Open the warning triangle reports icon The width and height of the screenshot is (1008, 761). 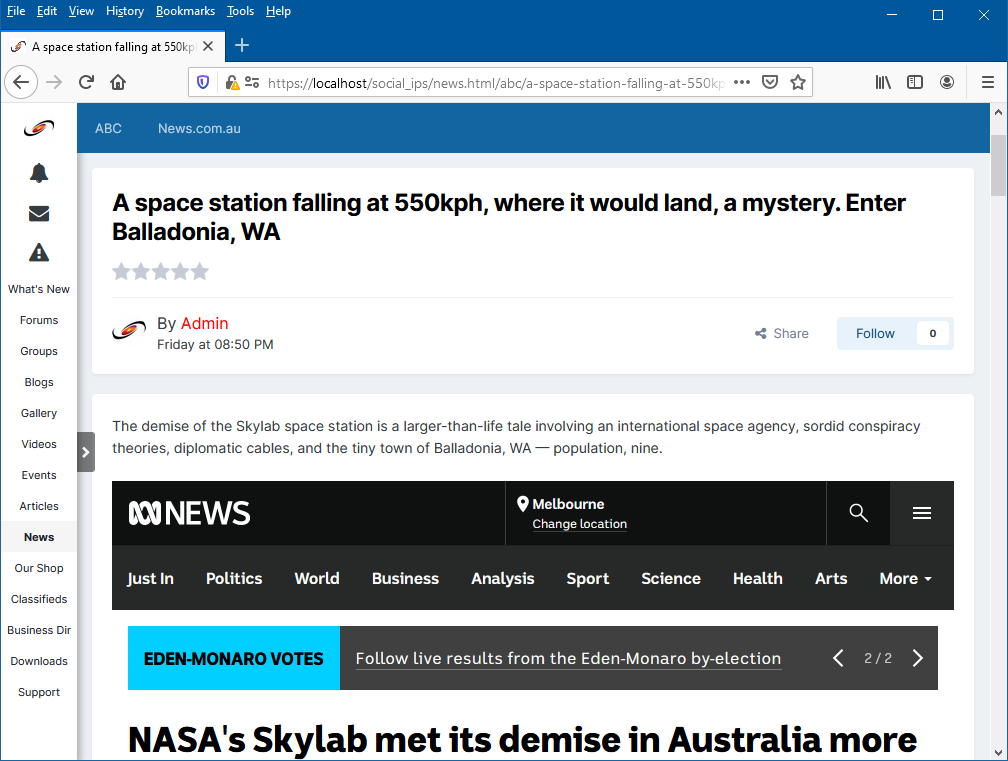pos(39,253)
